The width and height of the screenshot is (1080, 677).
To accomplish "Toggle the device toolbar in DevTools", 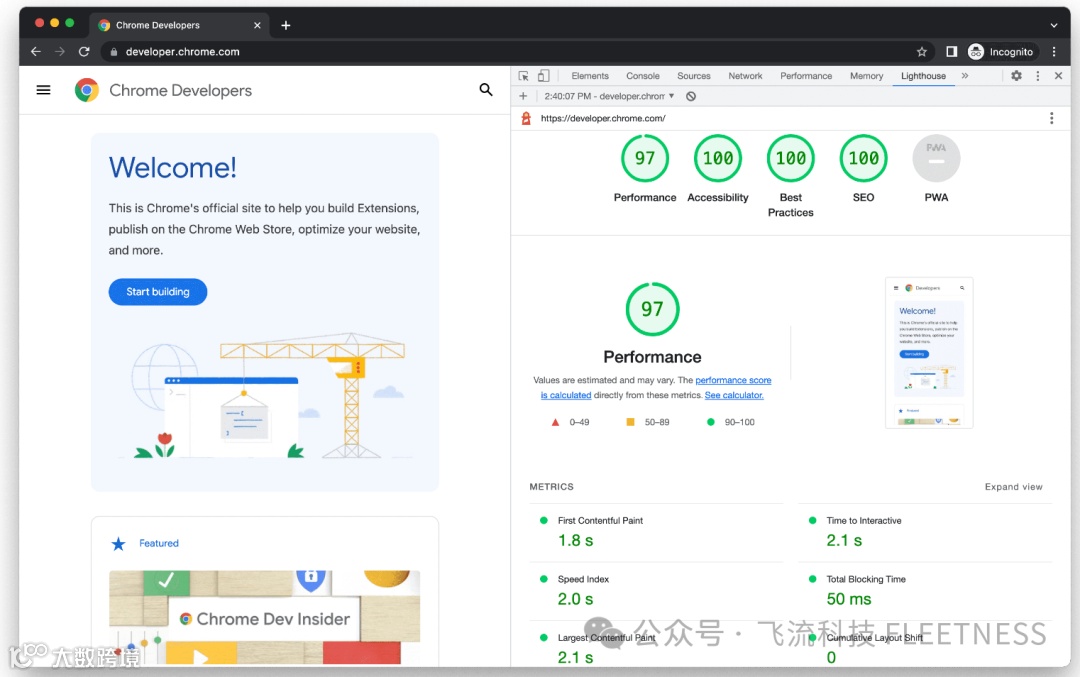I will [543, 76].
